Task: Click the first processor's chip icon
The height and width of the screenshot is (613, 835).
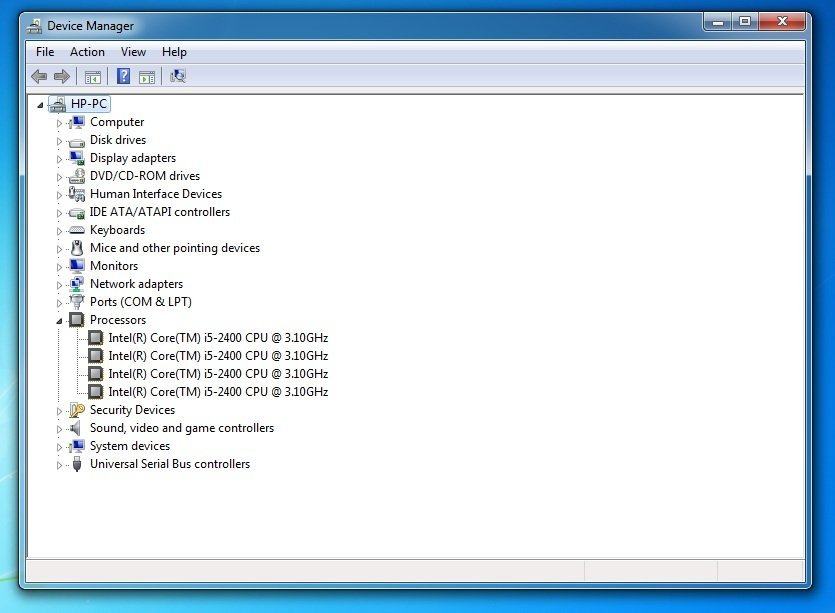Action: [x=95, y=338]
